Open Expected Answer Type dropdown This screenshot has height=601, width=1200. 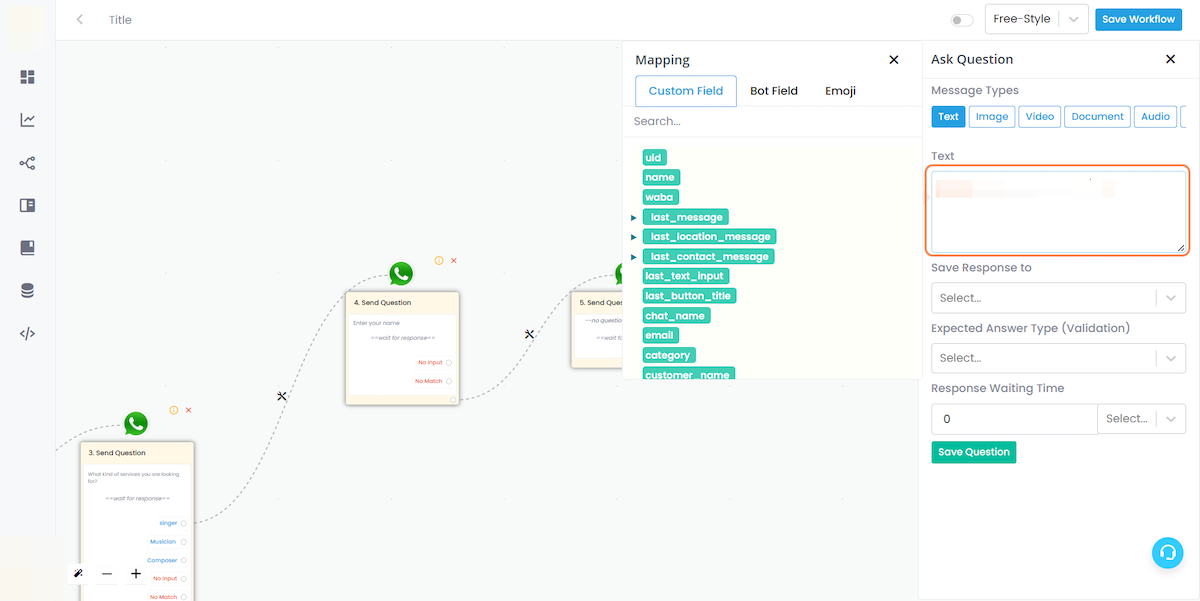coord(1058,358)
